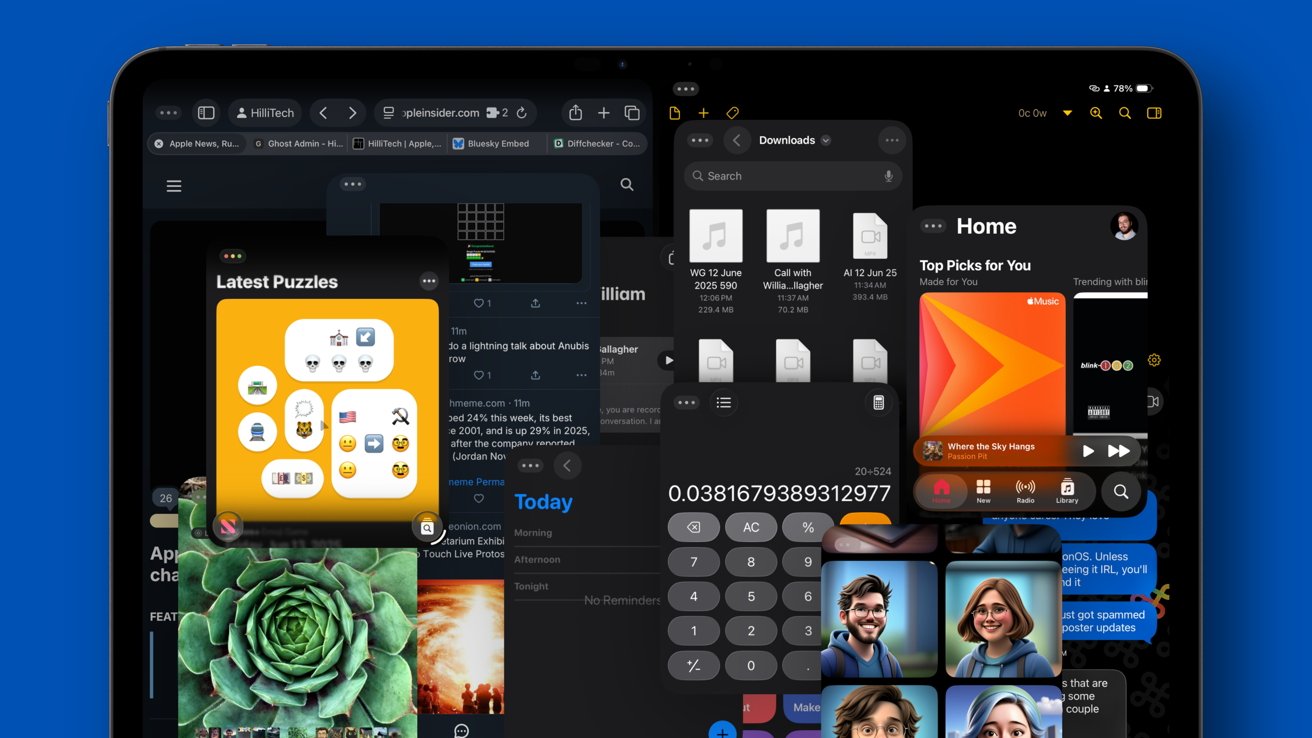This screenshot has height=738, width=1312.
Task: Select Home tab in Music
Action: [941, 491]
